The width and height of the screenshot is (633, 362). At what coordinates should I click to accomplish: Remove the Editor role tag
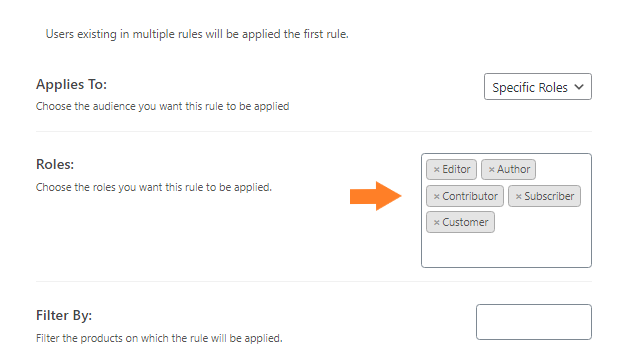pyautogui.click(x=436, y=170)
